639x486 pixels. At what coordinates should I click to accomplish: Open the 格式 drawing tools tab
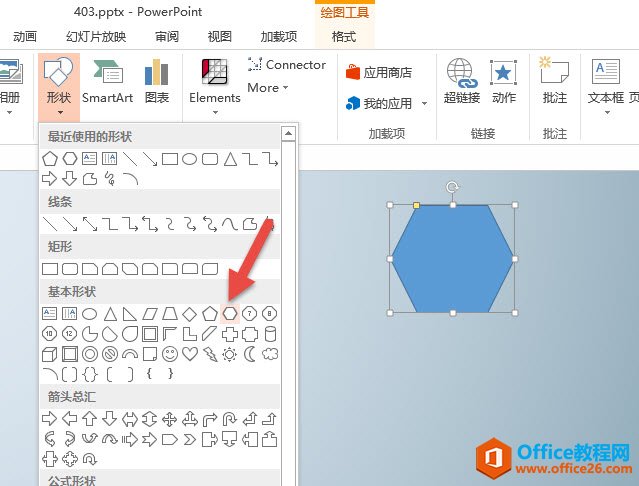[x=344, y=37]
